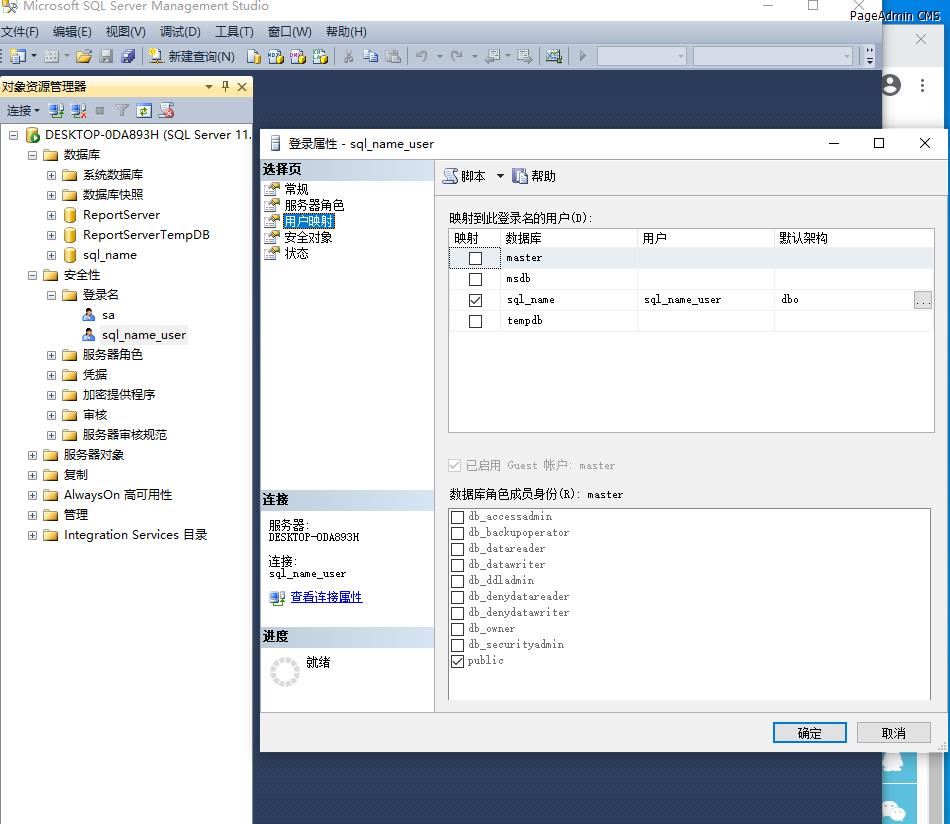Click the Redo arrow icon
Image resolution: width=950 pixels, height=824 pixels.
point(457,56)
